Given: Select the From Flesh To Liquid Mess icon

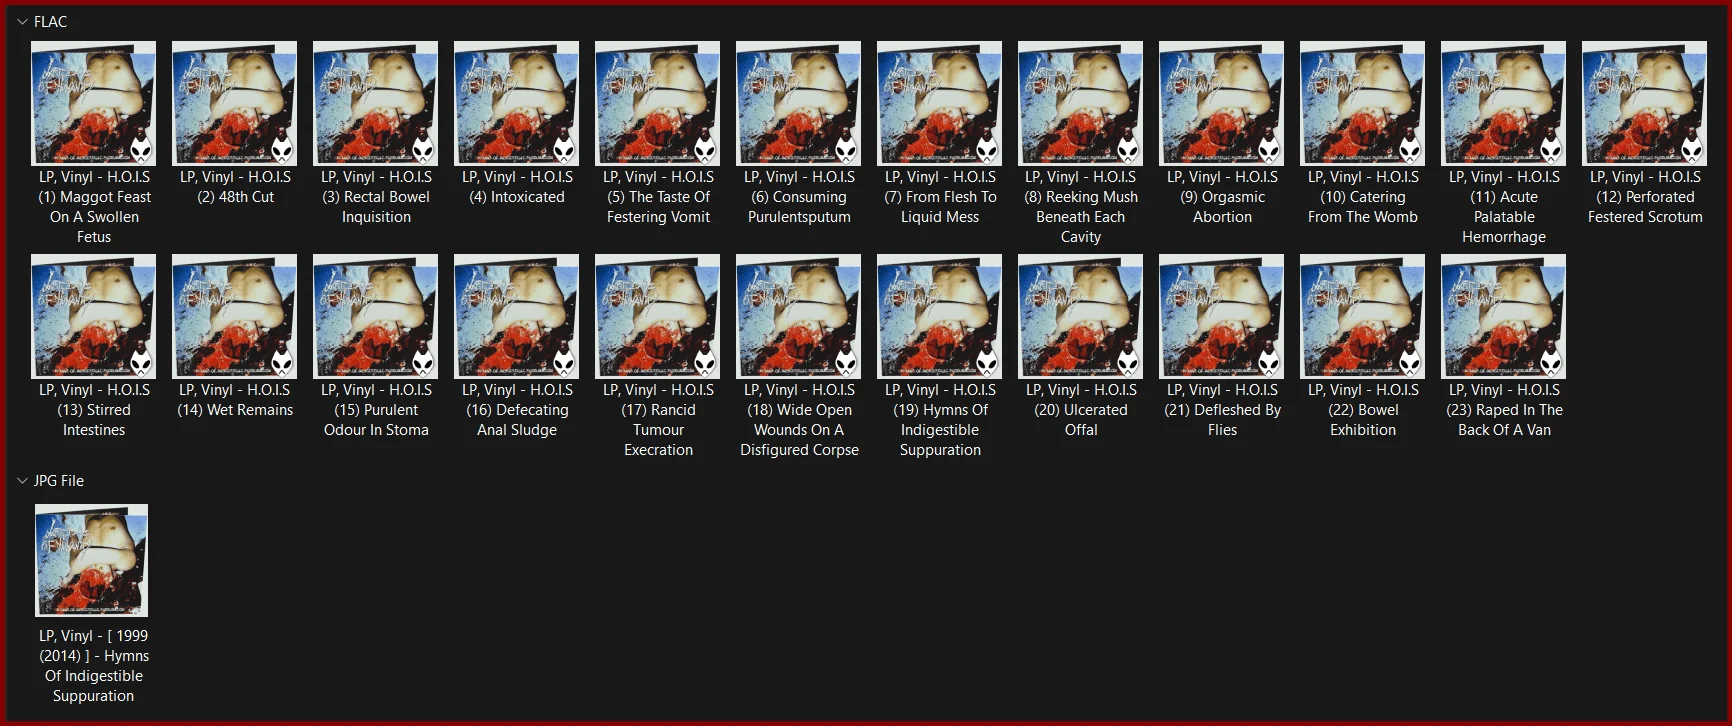Looking at the screenshot, I should click(940, 103).
